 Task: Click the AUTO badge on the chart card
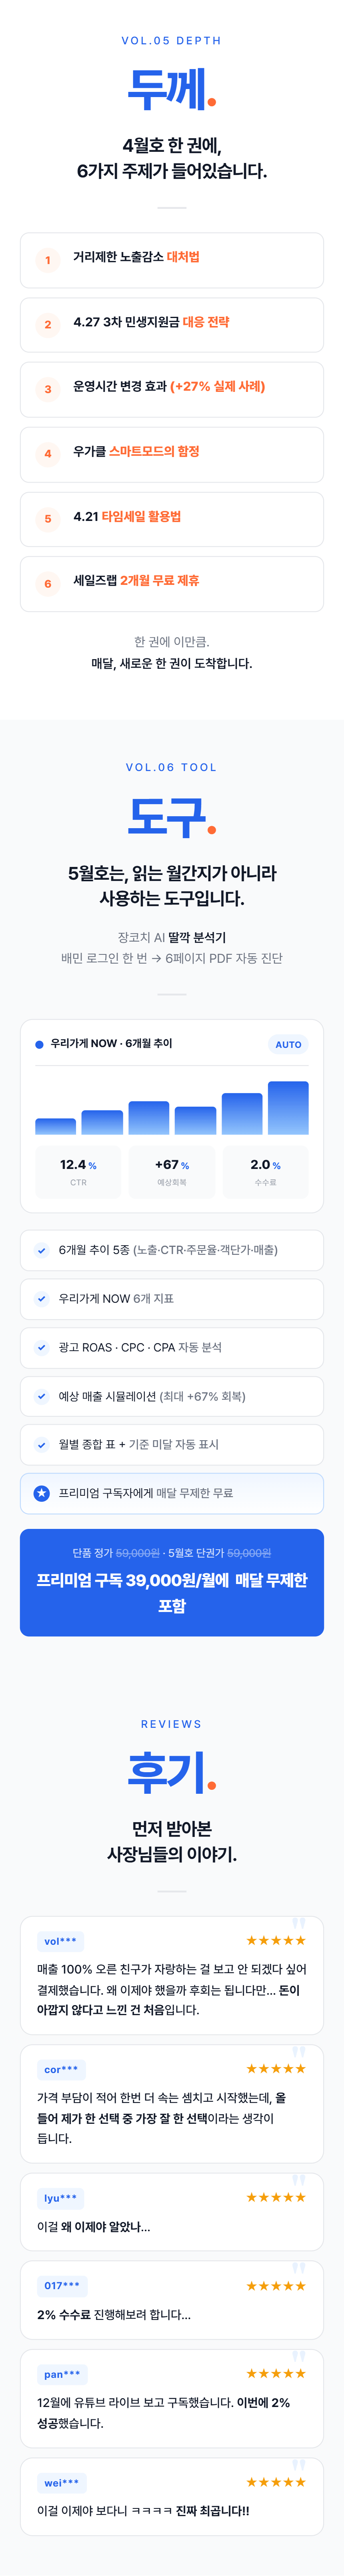tap(288, 1044)
